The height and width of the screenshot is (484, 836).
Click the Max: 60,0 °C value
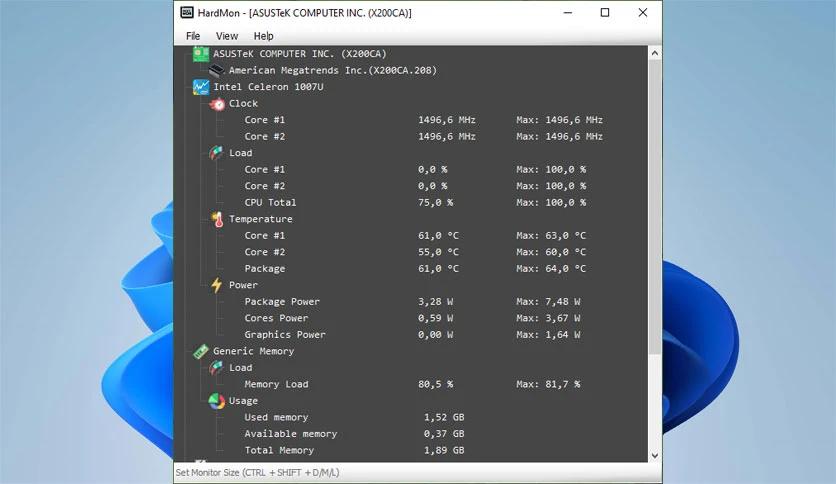click(551, 252)
